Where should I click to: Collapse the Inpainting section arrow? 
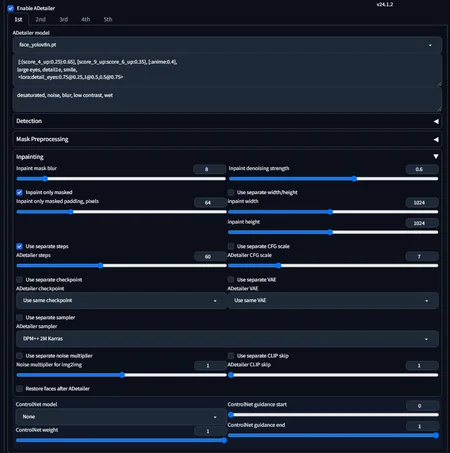[436, 156]
